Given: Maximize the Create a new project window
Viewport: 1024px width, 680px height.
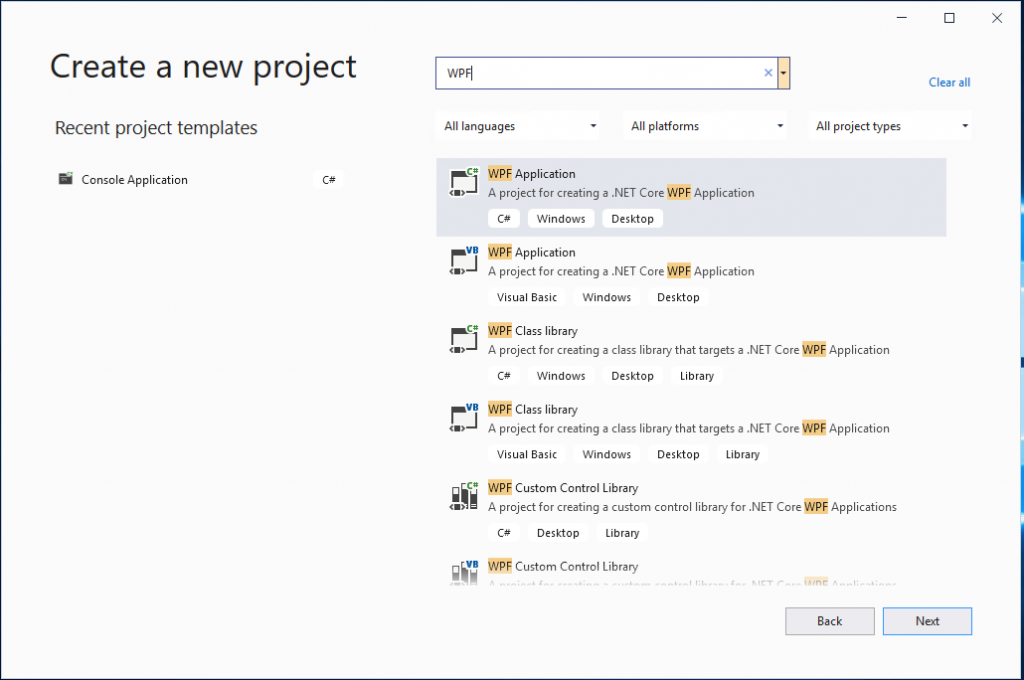Looking at the screenshot, I should point(949,17).
